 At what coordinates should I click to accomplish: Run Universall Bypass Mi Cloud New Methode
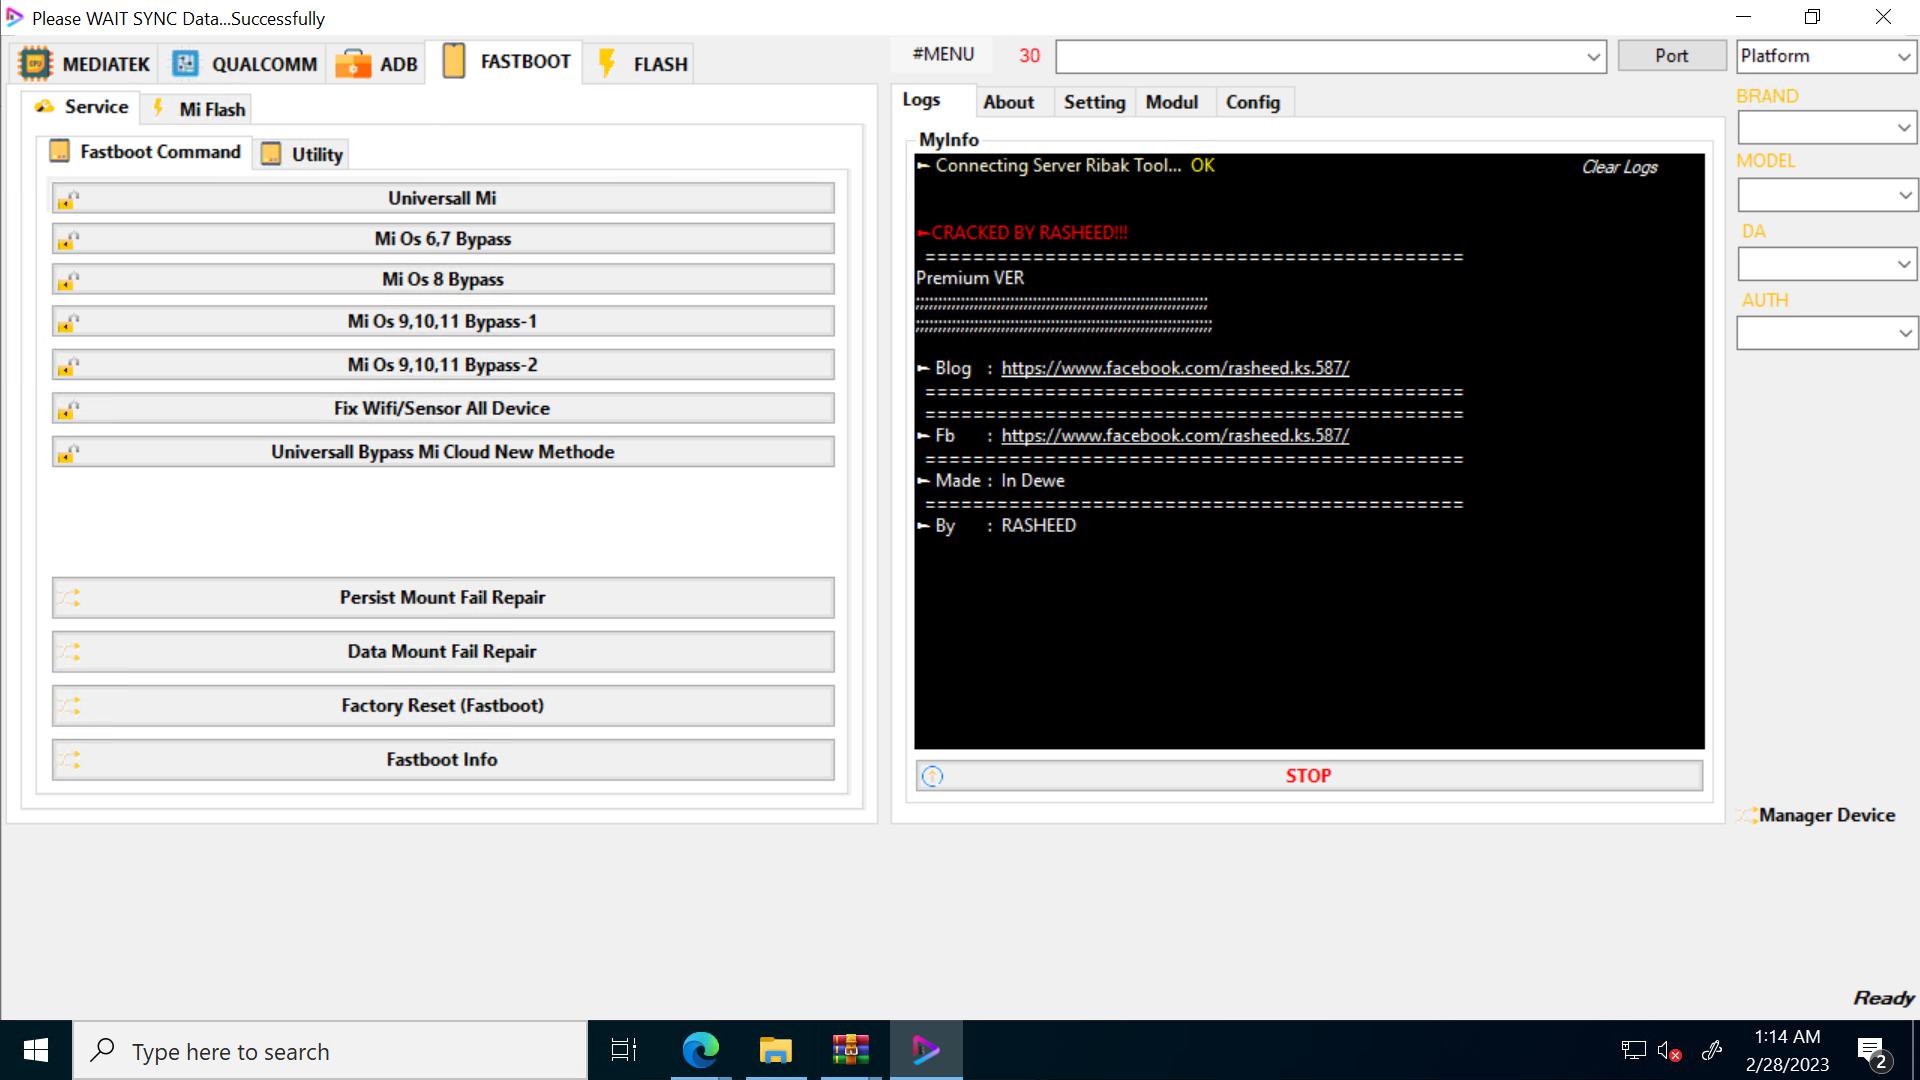[443, 452]
